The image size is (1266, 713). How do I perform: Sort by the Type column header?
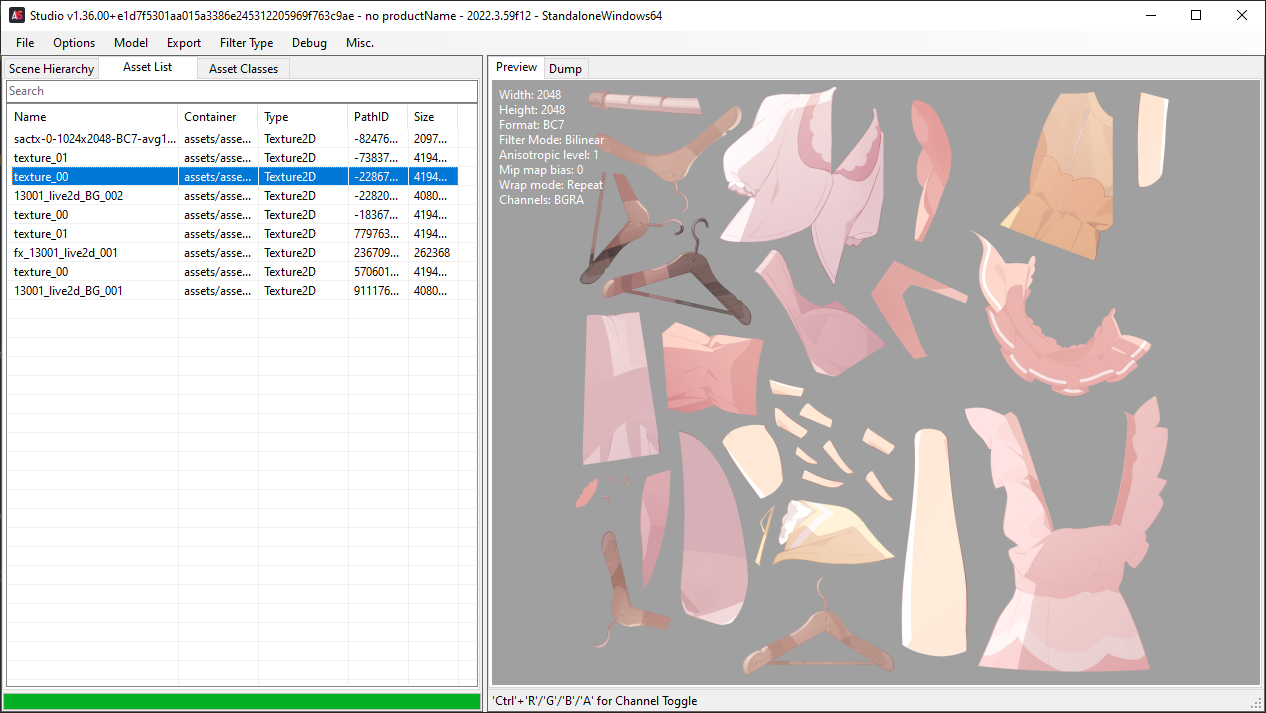[x=303, y=117]
